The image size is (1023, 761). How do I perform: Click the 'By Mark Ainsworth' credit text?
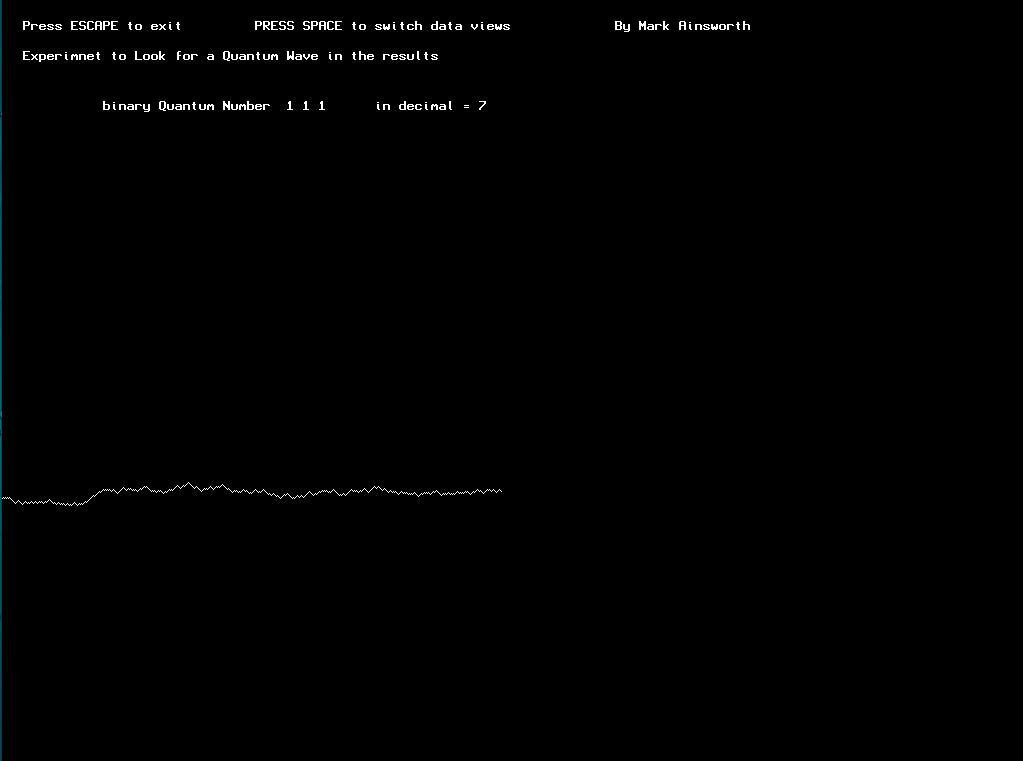pyautogui.click(x=682, y=26)
